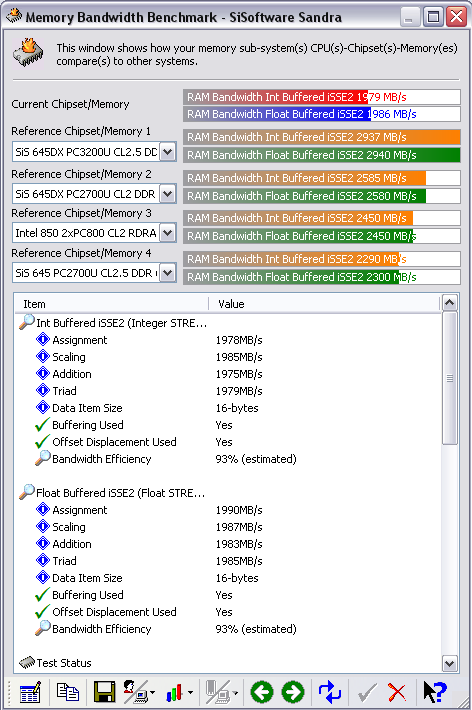Click the Copy to clipboard icon

coord(67,691)
